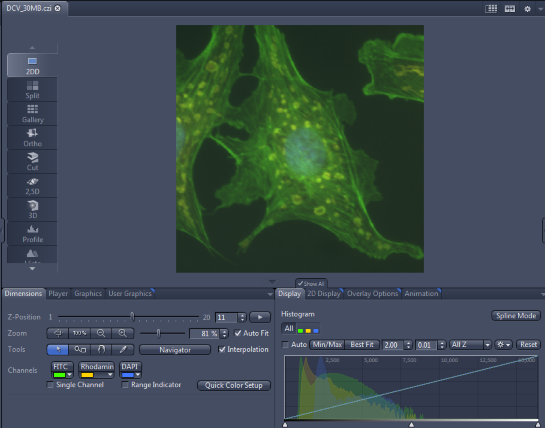Open the Overlay Options tab
Viewport: 545px width, 428px height.
[372, 293]
